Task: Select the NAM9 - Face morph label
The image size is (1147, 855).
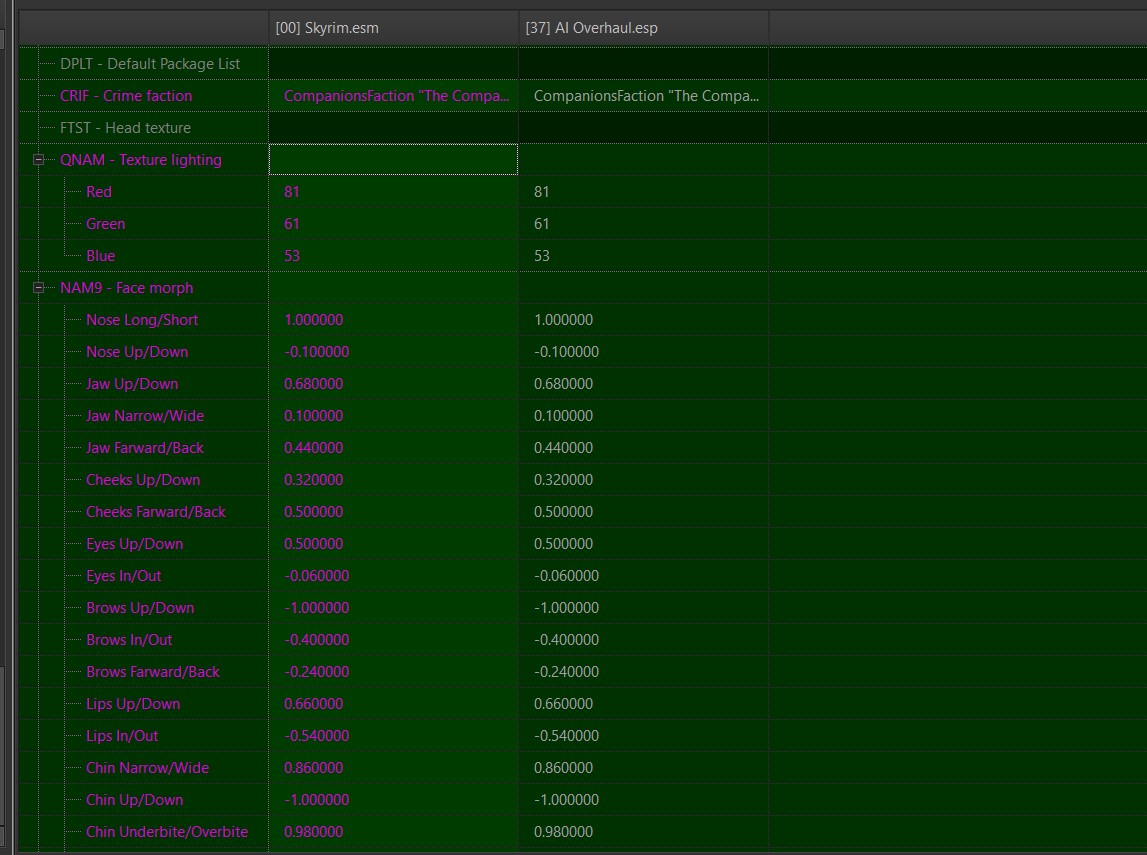Action: pyautogui.click(x=127, y=287)
